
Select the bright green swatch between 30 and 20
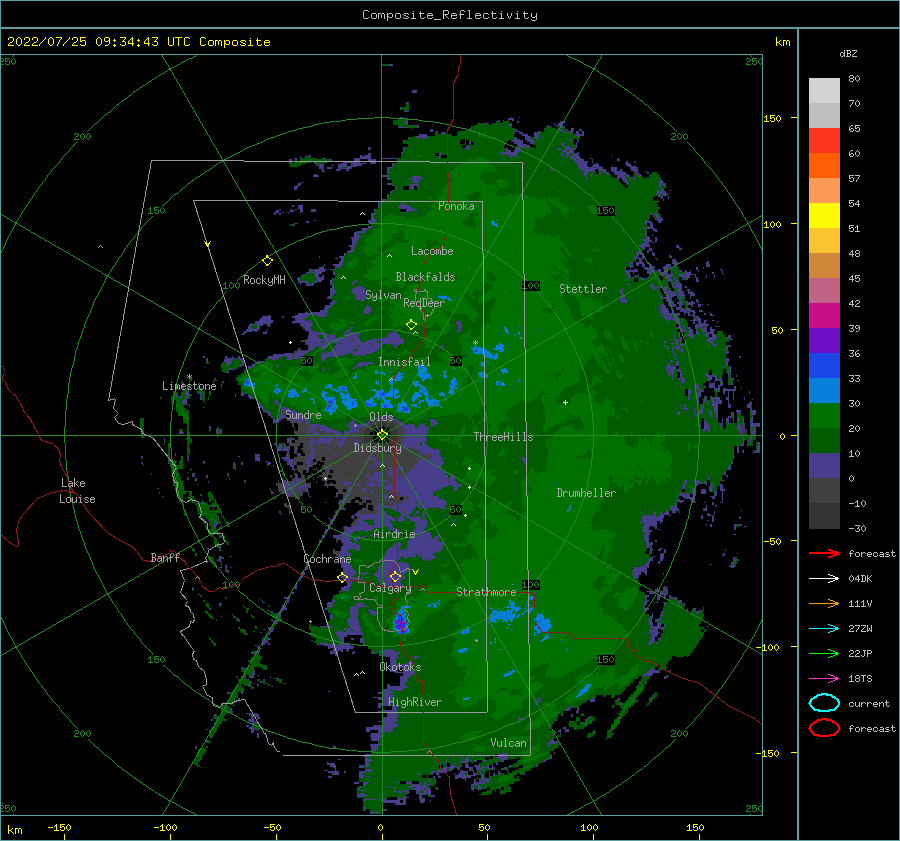pos(824,416)
